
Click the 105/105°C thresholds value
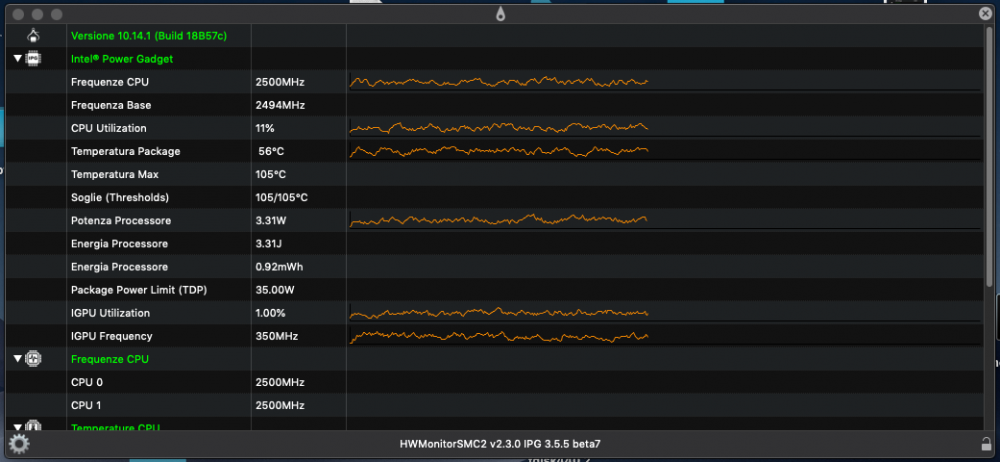click(x=281, y=198)
